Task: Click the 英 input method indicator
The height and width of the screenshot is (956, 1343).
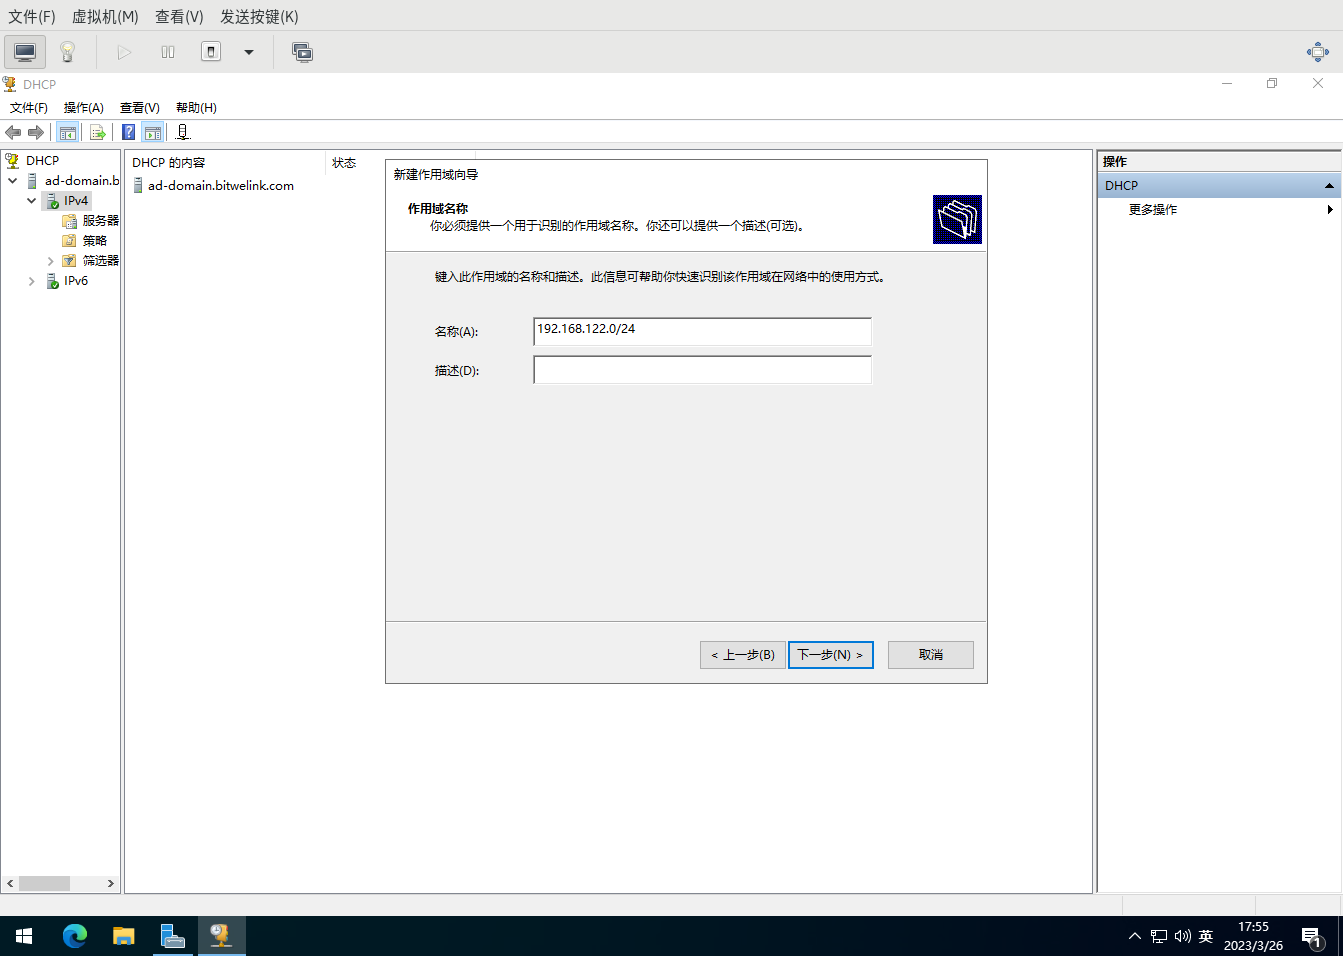Action: coord(1206,936)
